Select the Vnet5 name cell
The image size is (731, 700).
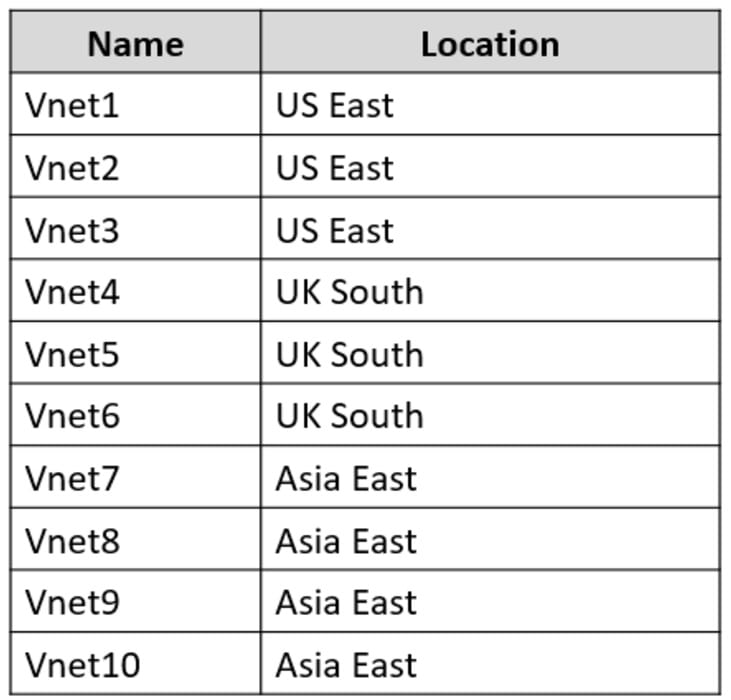pos(72,354)
